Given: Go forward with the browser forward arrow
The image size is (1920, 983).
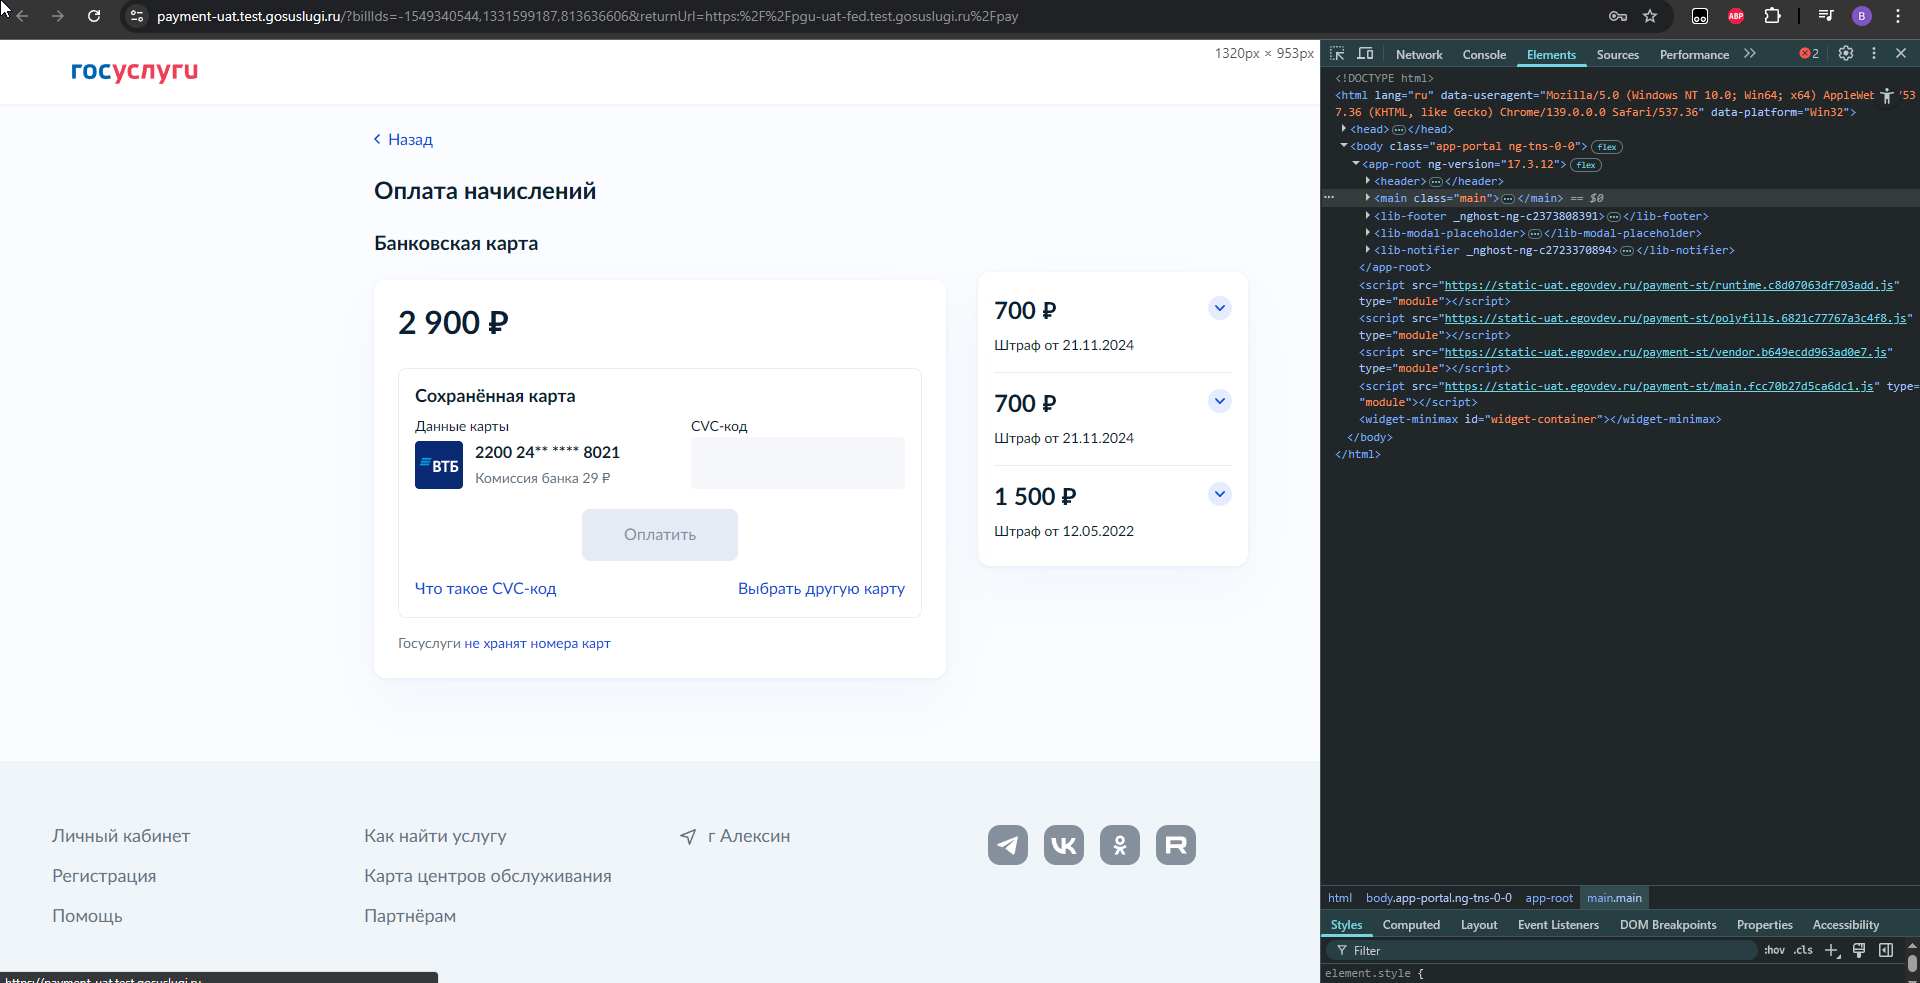Looking at the screenshot, I should [x=57, y=16].
